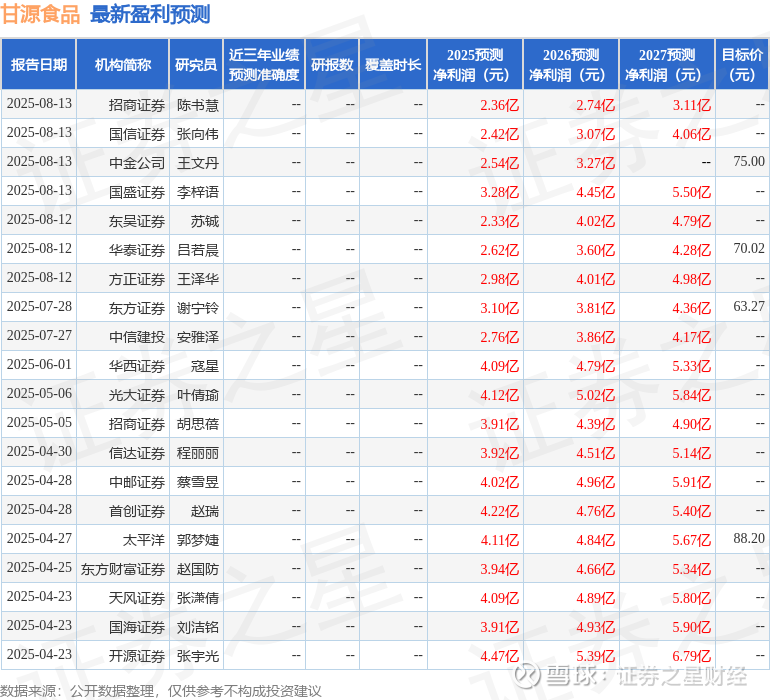Viewport: 770px width, 700px height.
Task: Select researcher 胡思蓓 cell
Action: [x=197, y=424]
